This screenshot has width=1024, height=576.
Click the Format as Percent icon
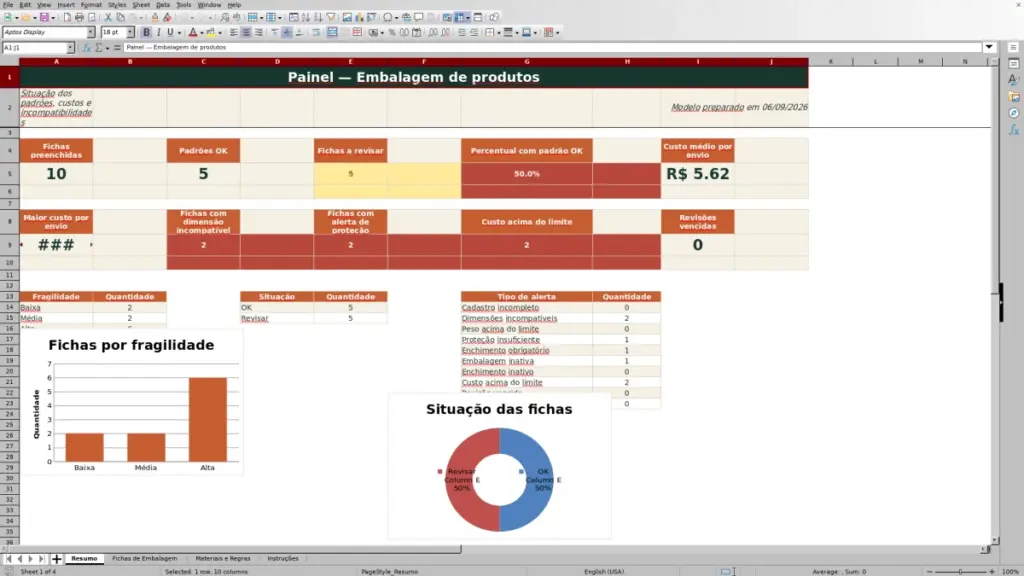pyautogui.click(x=392, y=33)
